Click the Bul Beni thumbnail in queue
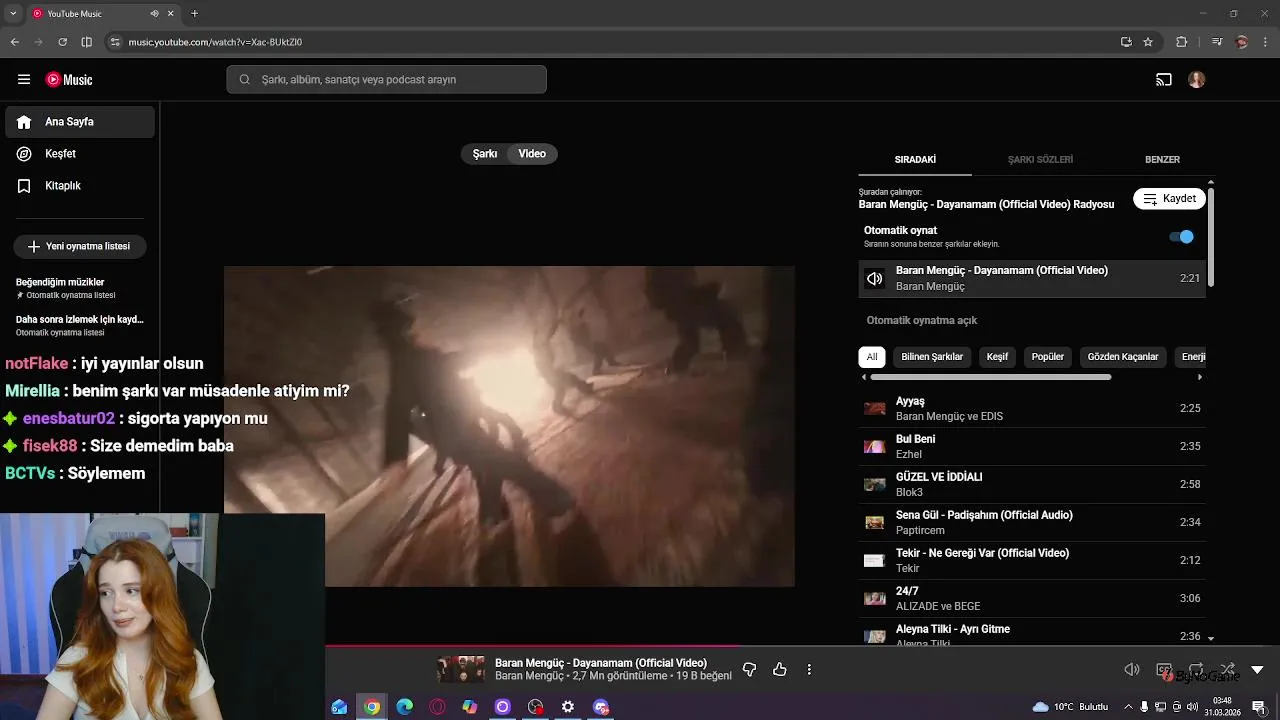The height and width of the screenshot is (720, 1280). point(875,446)
